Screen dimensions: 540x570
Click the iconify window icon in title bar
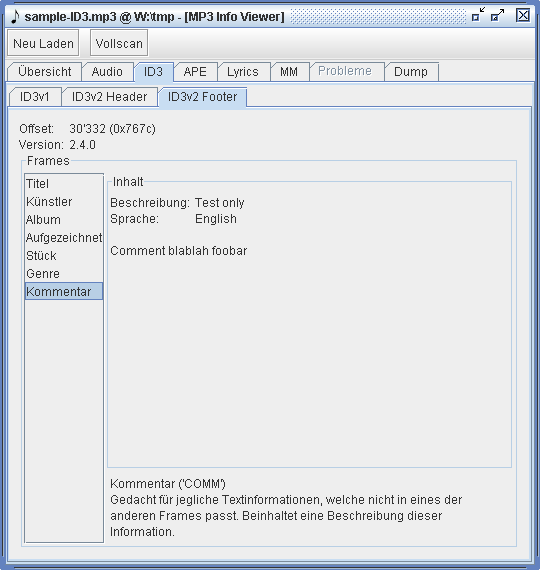click(478, 15)
